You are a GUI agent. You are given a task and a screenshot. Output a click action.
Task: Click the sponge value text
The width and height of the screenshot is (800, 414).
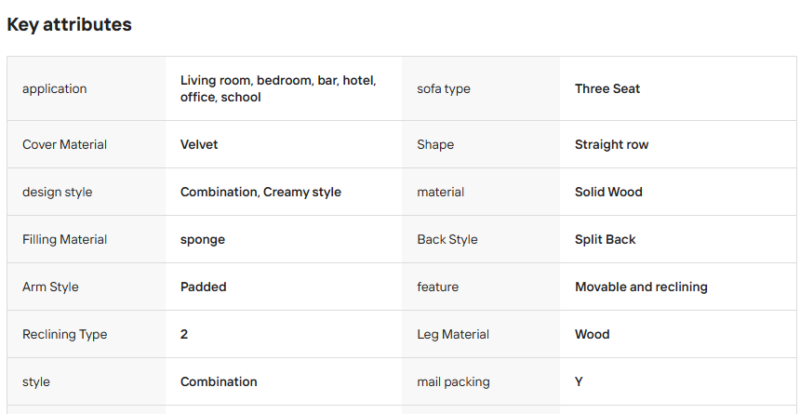coord(203,239)
